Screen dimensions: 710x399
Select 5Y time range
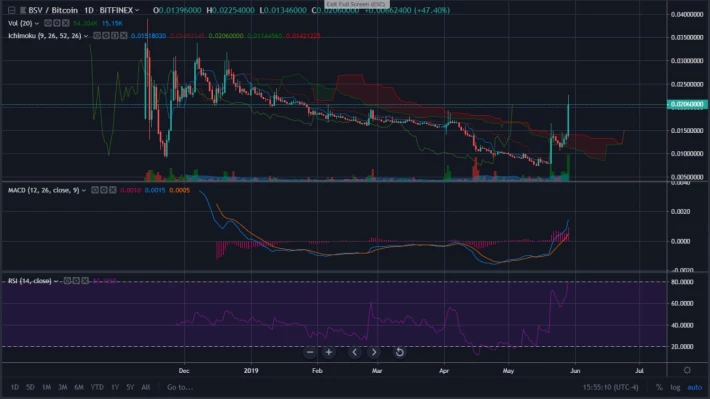pos(130,387)
